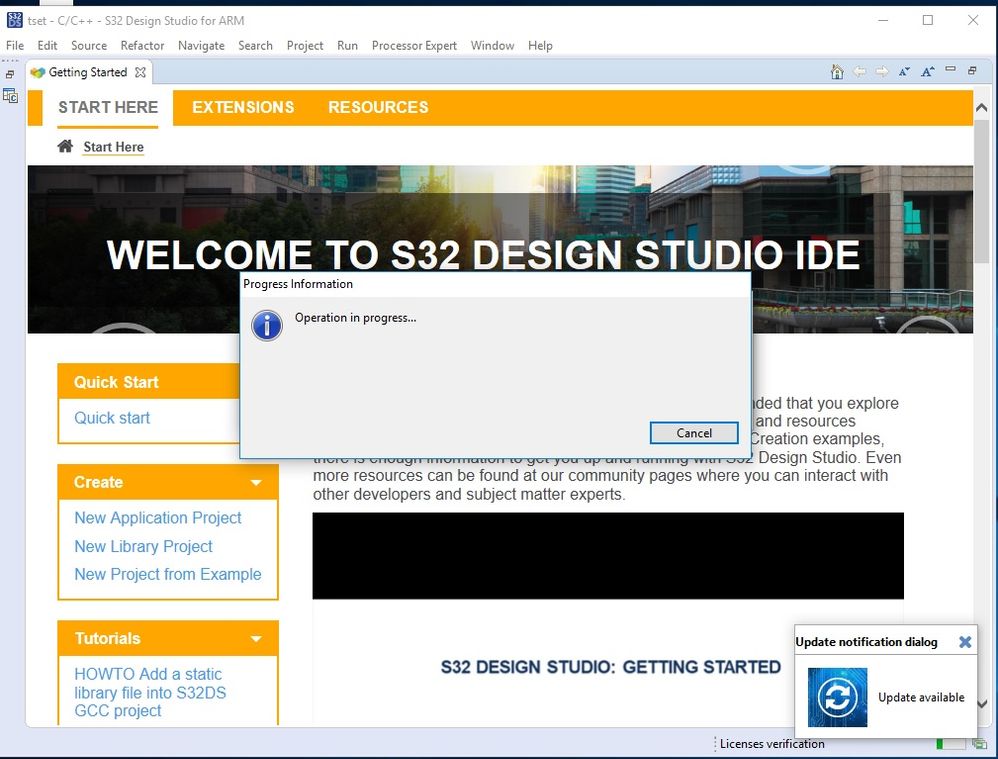Increase font size with large A icon
998x759 pixels.
(x=927, y=72)
